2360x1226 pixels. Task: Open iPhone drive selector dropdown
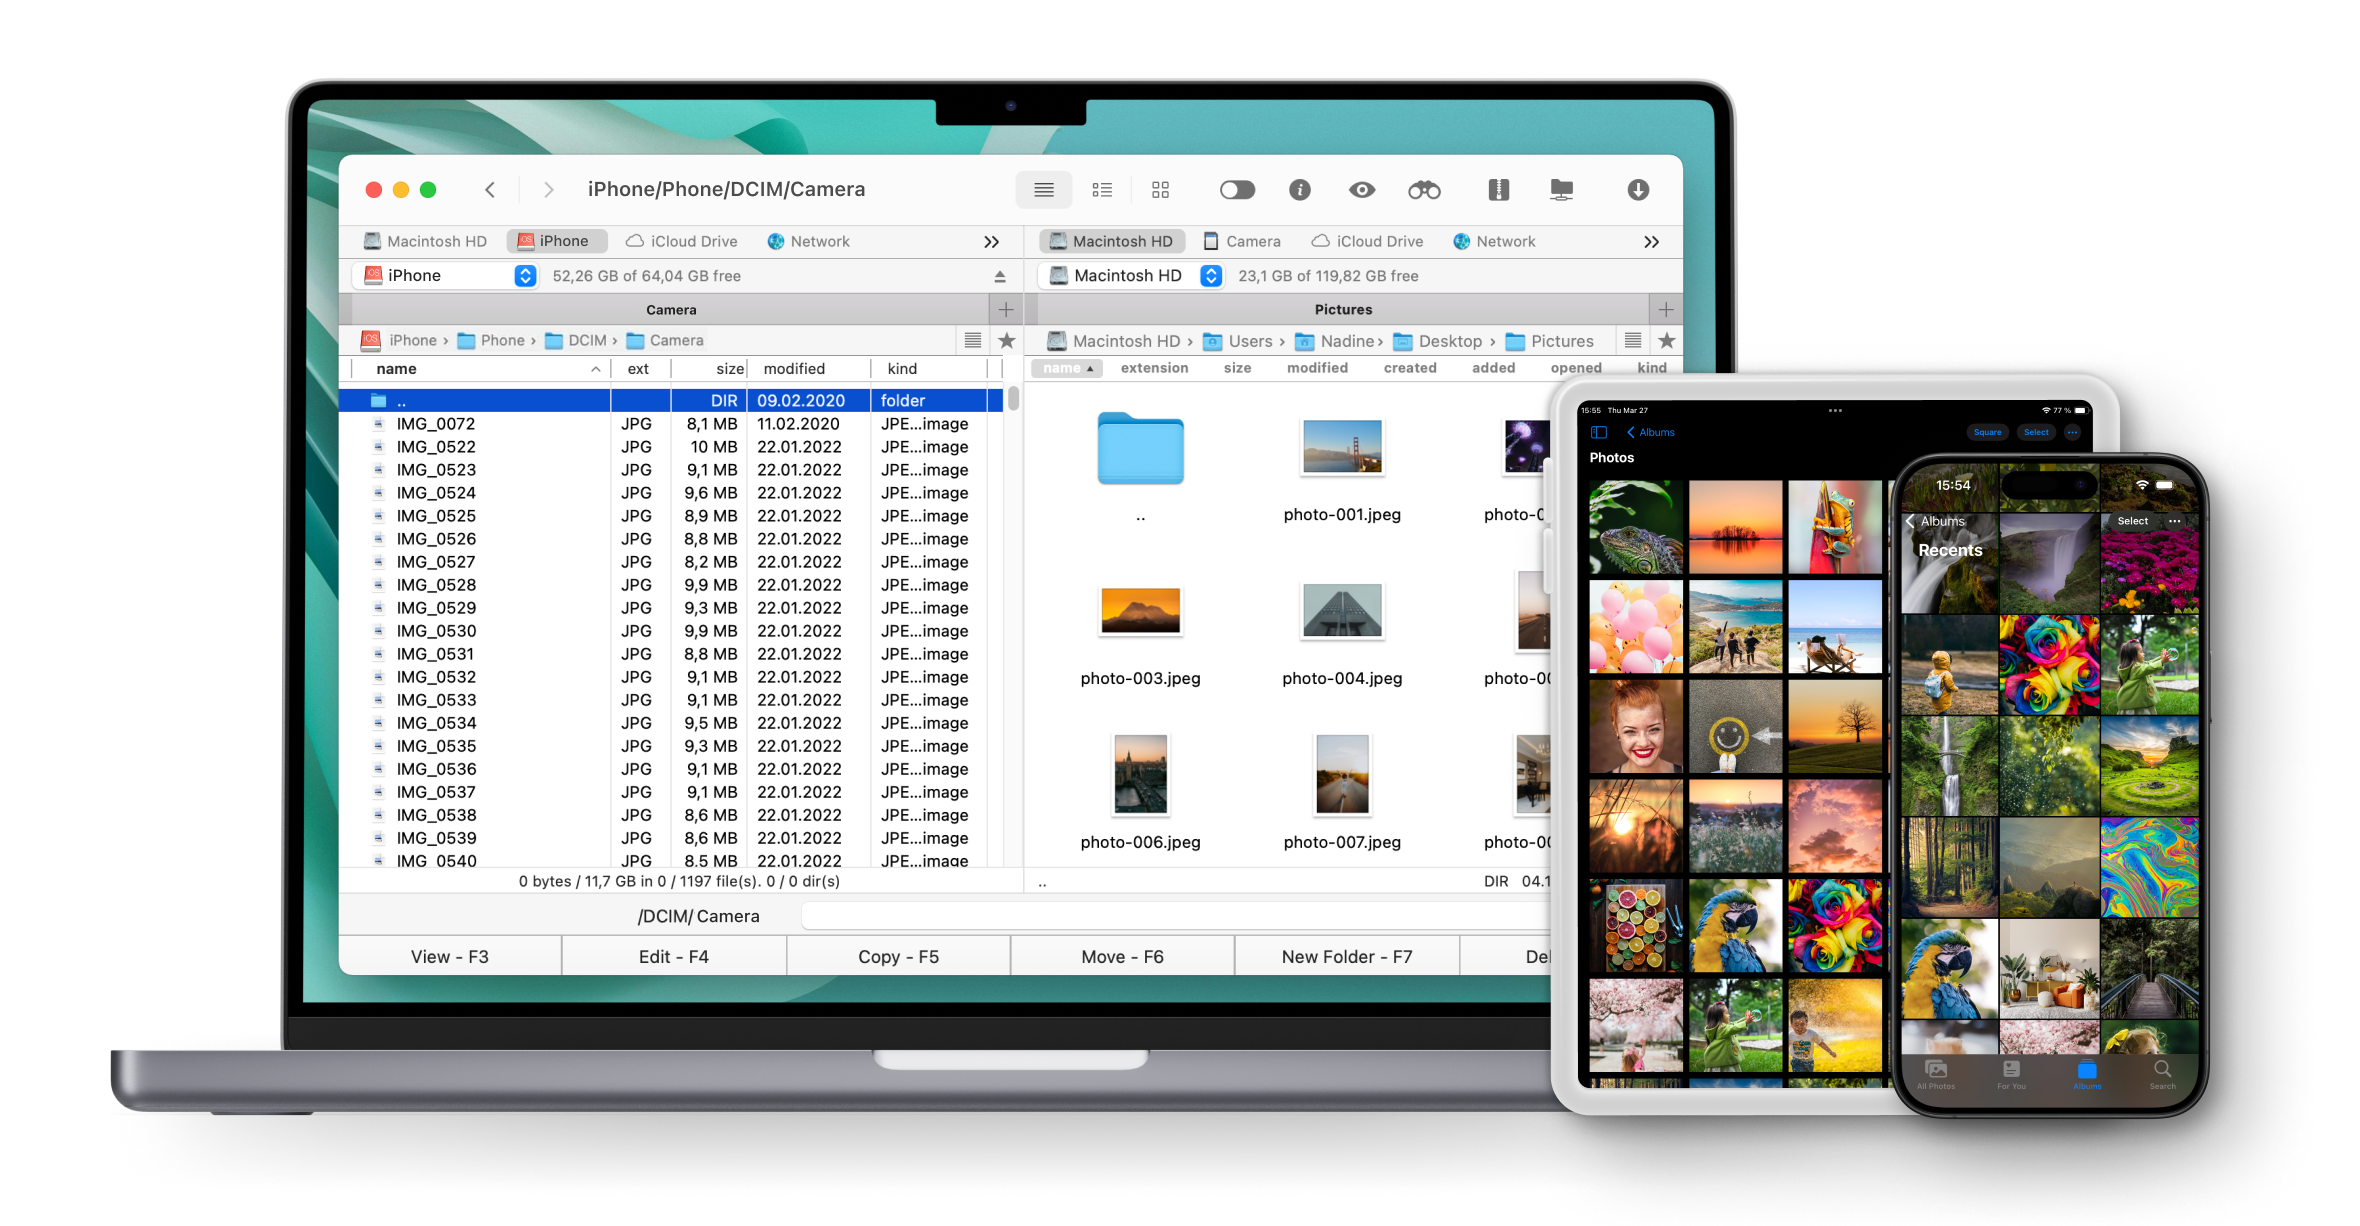click(446, 276)
